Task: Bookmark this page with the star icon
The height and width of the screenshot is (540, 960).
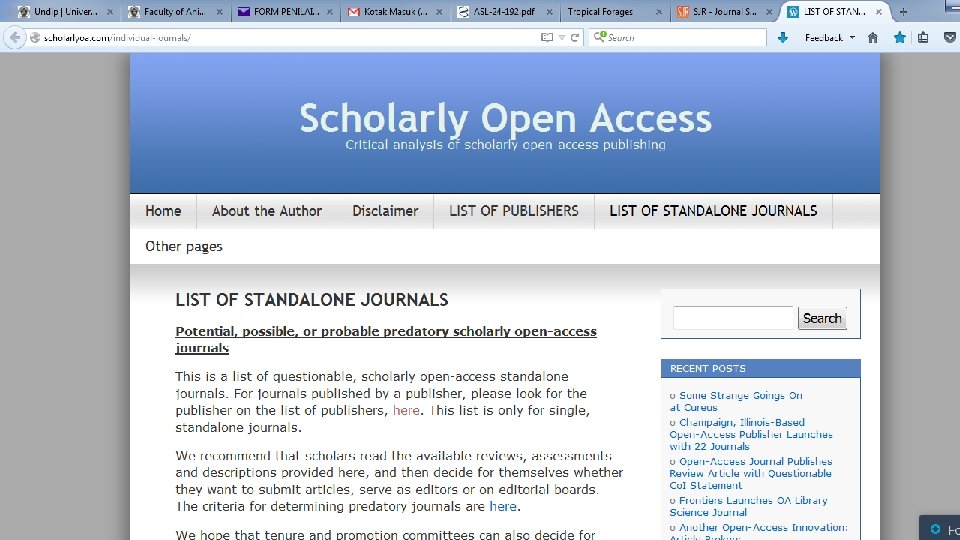Action: [x=899, y=38]
